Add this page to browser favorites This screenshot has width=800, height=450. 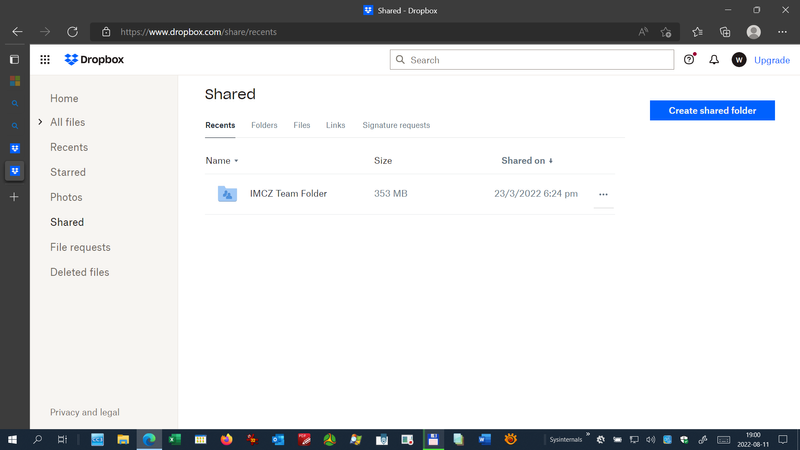click(x=667, y=32)
